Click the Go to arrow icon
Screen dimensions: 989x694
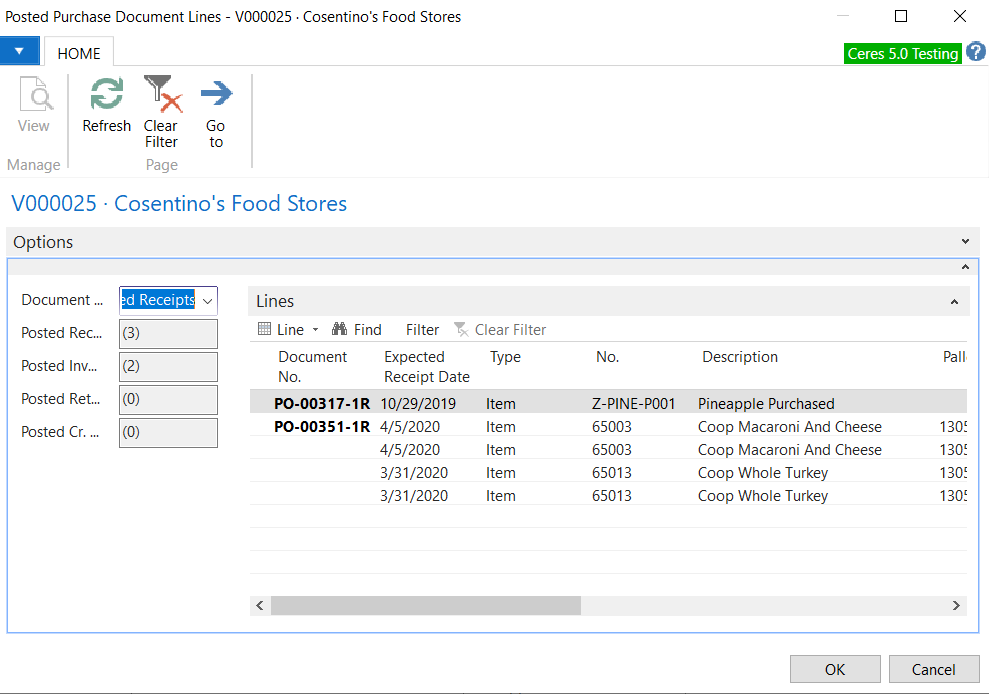pos(216,96)
